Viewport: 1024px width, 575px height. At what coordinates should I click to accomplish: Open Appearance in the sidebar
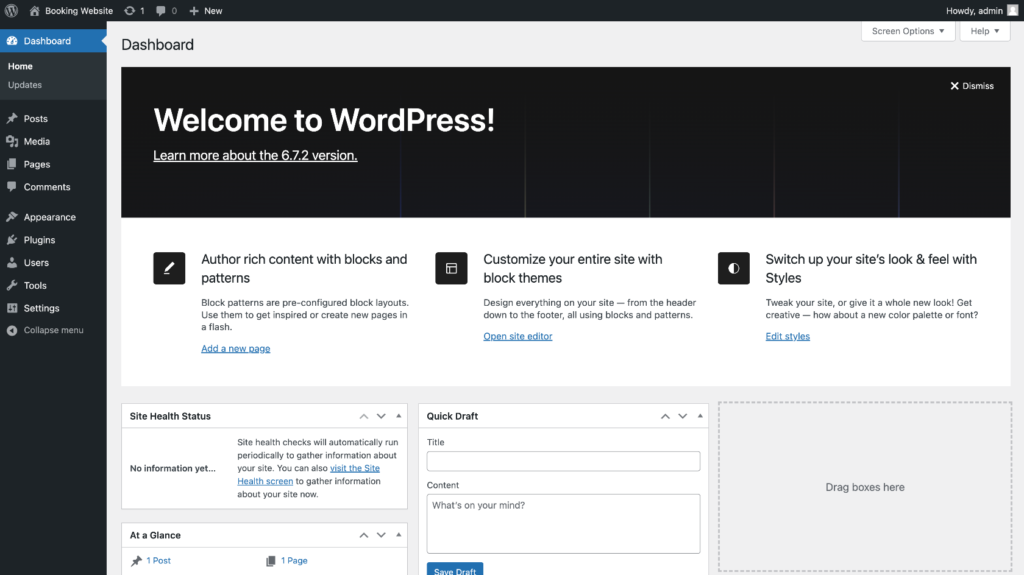(x=53, y=217)
